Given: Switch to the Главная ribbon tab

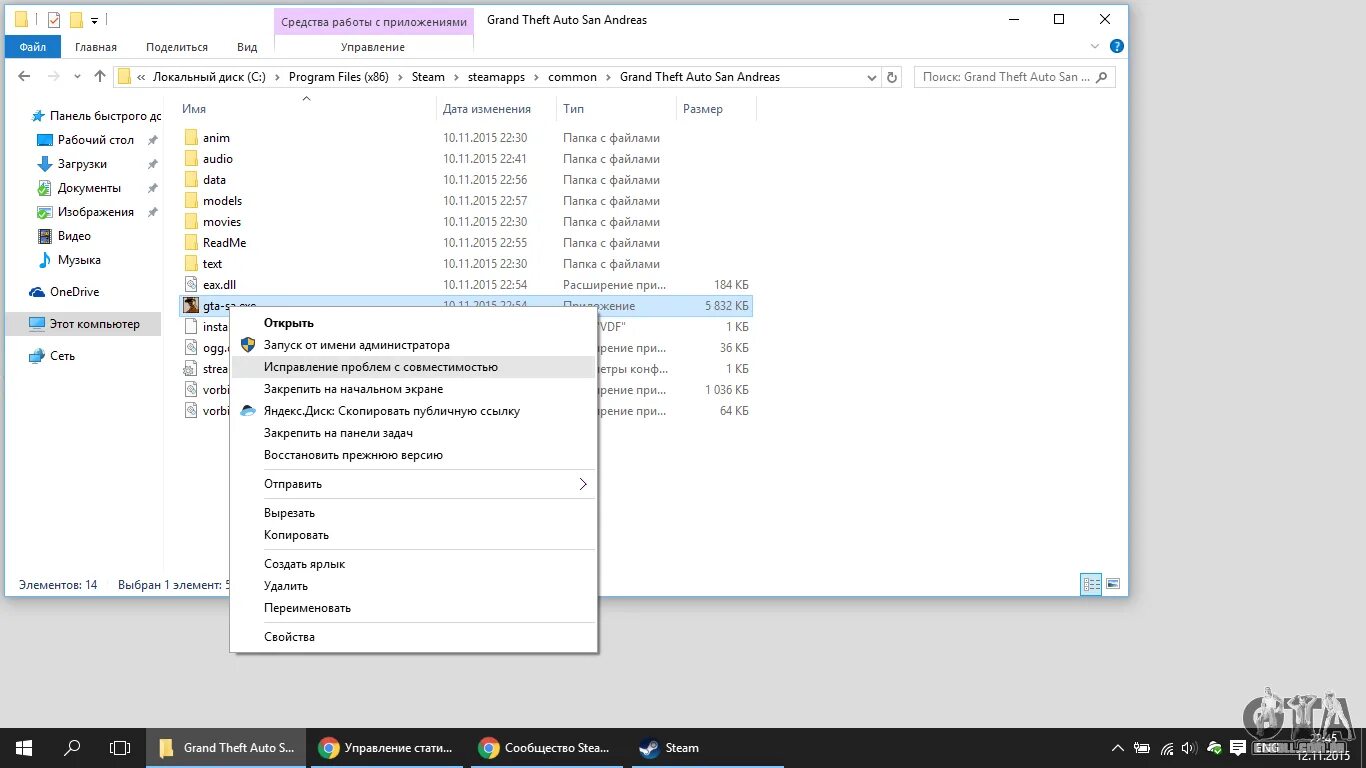Looking at the screenshot, I should click(96, 47).
